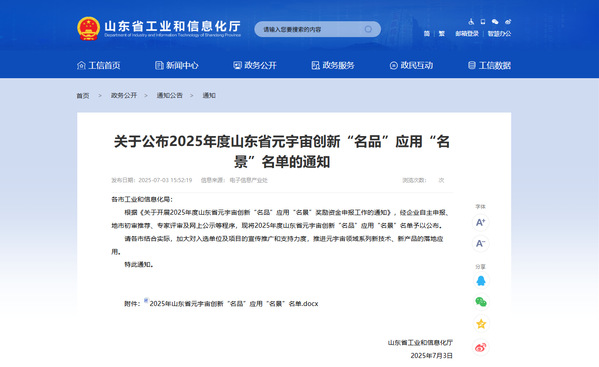Share the article via green WeChat icon
Image resolution: width=599 pixels, height=367 pixels.
[481, 302]
